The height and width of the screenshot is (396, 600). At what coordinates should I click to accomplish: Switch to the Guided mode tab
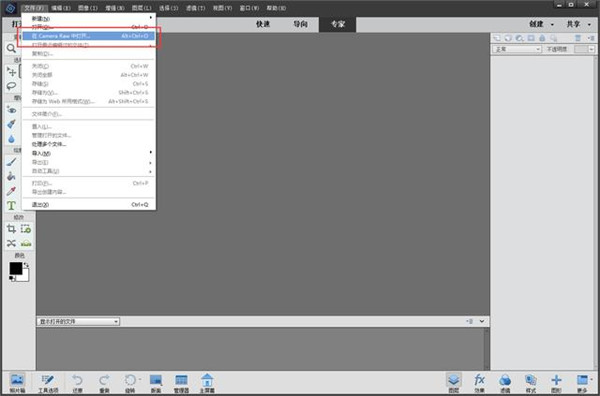tap(300, 24)
